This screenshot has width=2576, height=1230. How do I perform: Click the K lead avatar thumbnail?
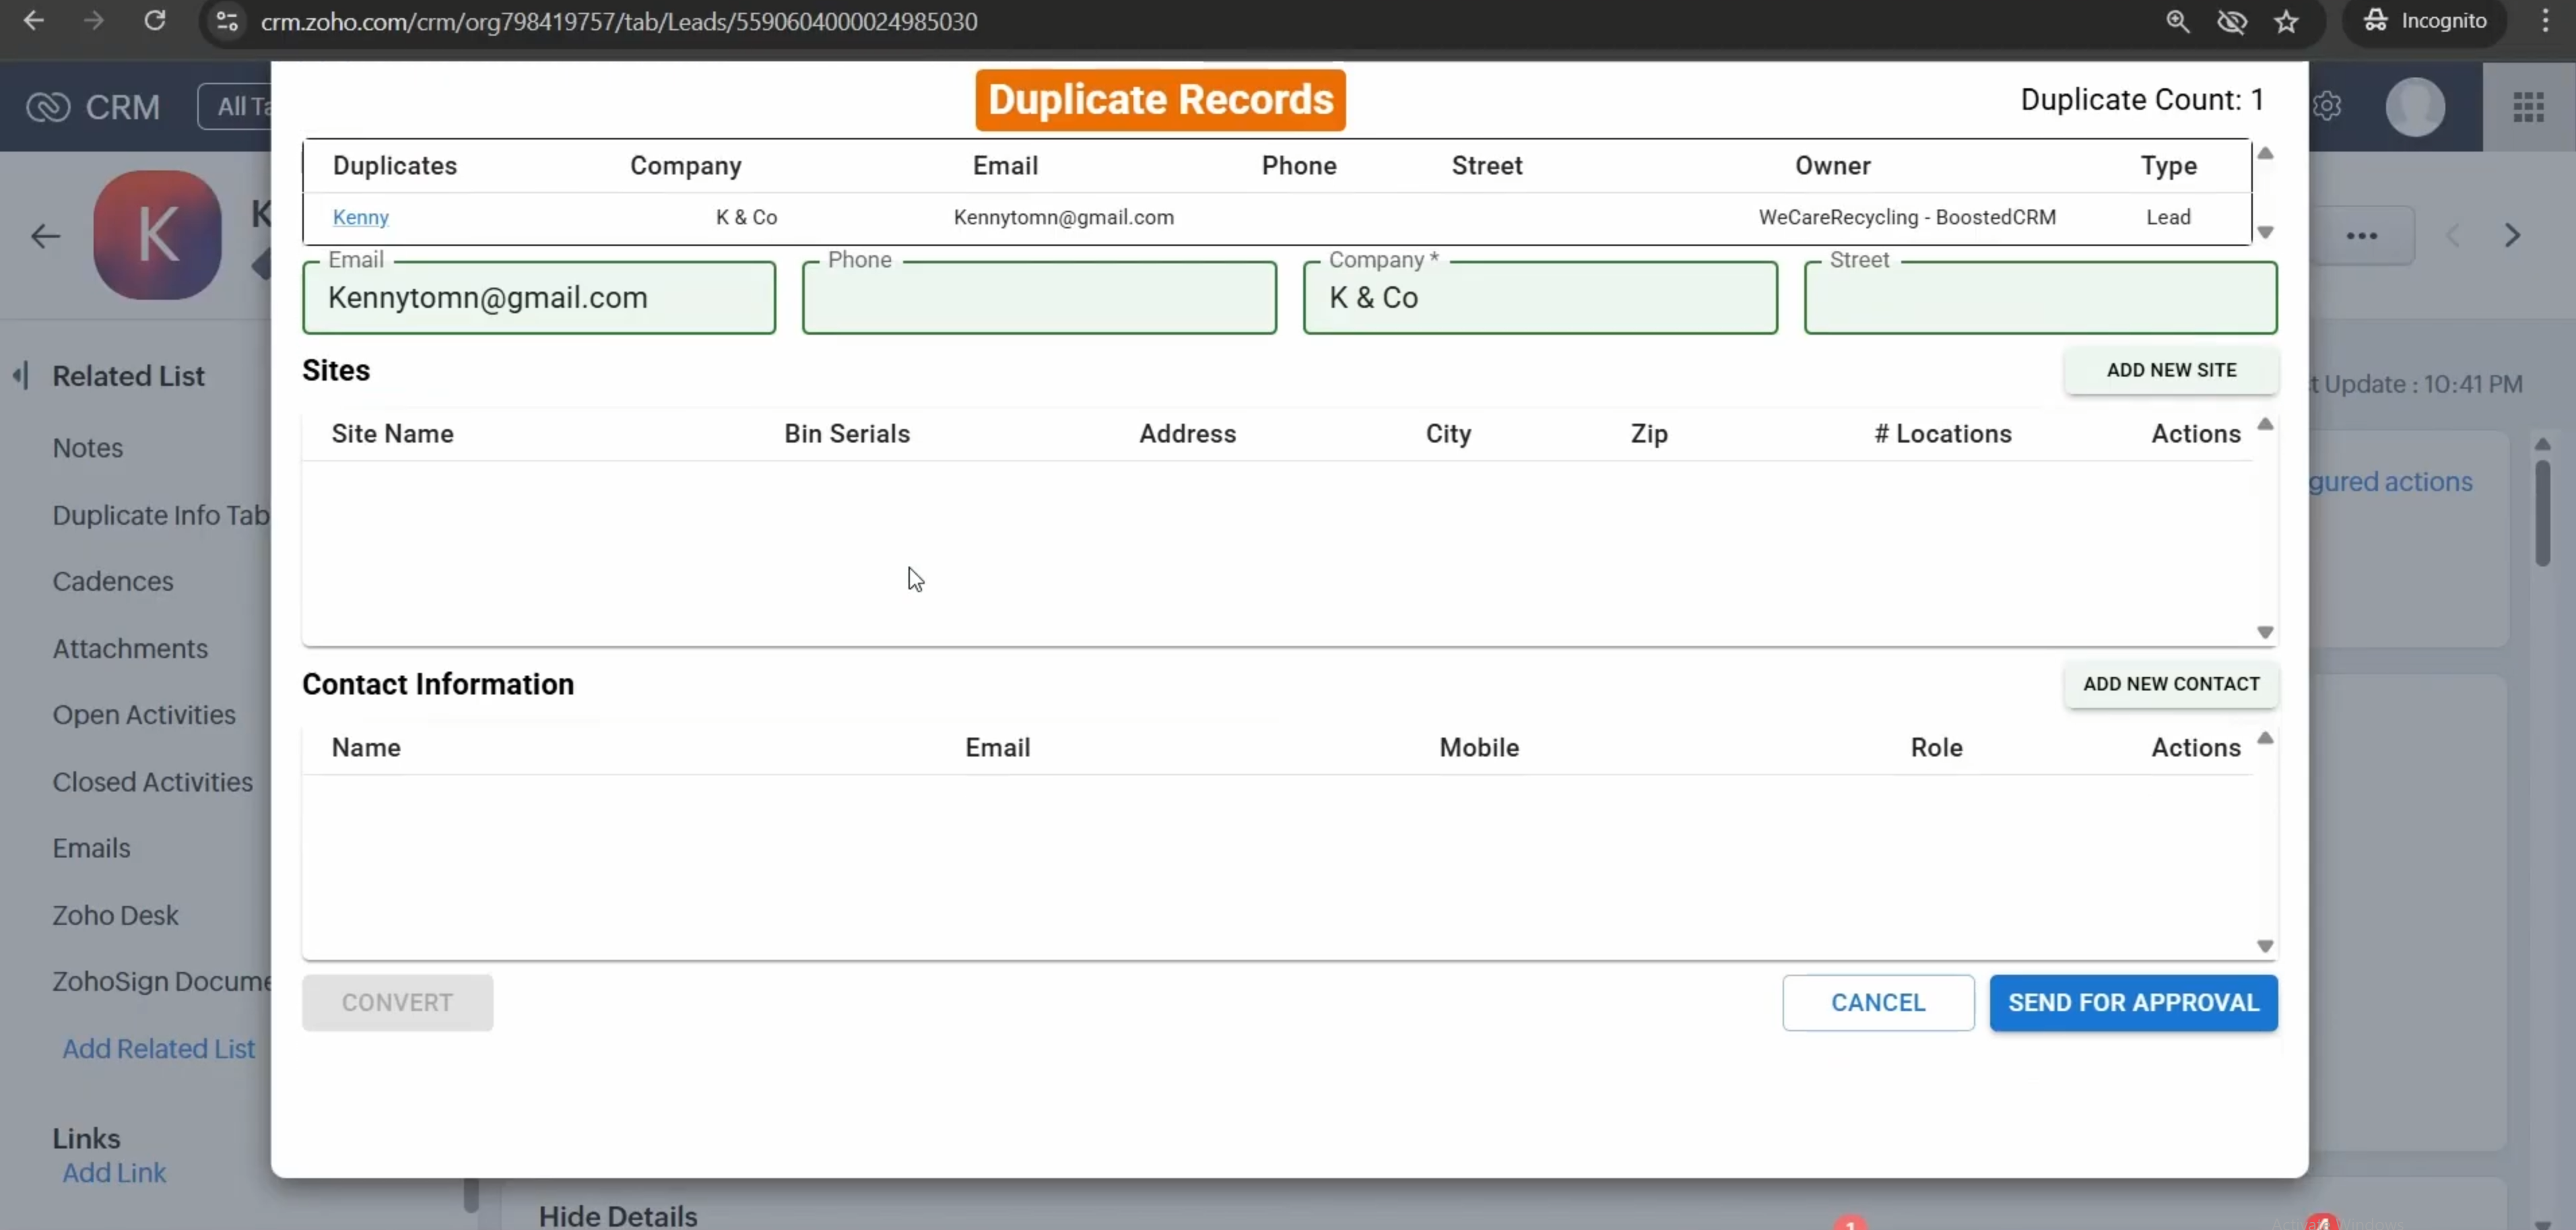click(157, 235)
